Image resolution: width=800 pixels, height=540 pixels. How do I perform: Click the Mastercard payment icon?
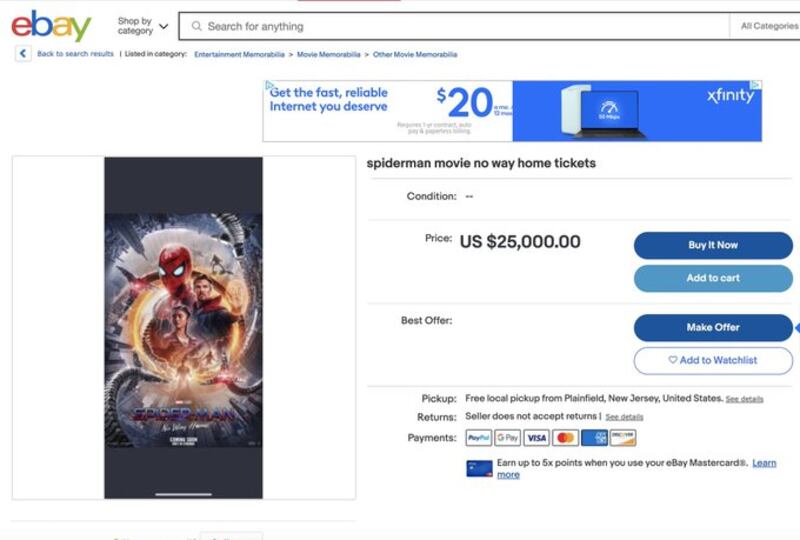(x=565, y=438)
